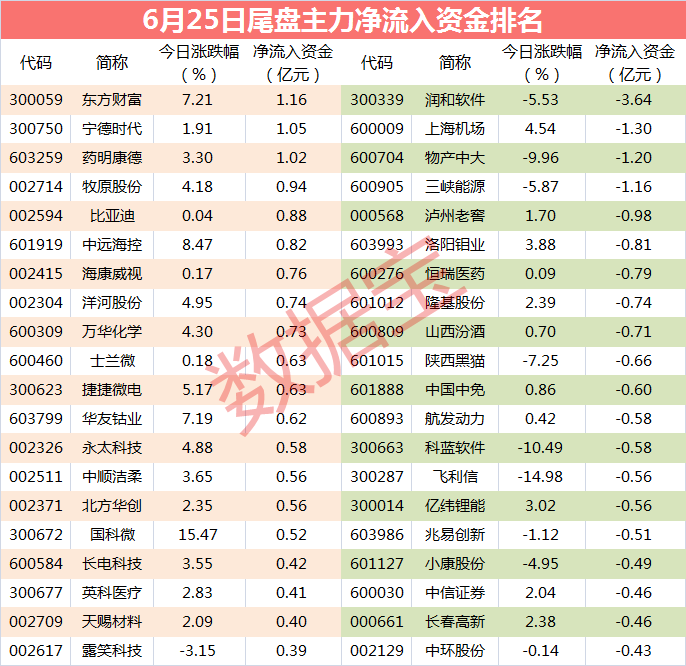686x666 pixels.
Task: Click the name 上海机场
Action: [x=455, y=129]
